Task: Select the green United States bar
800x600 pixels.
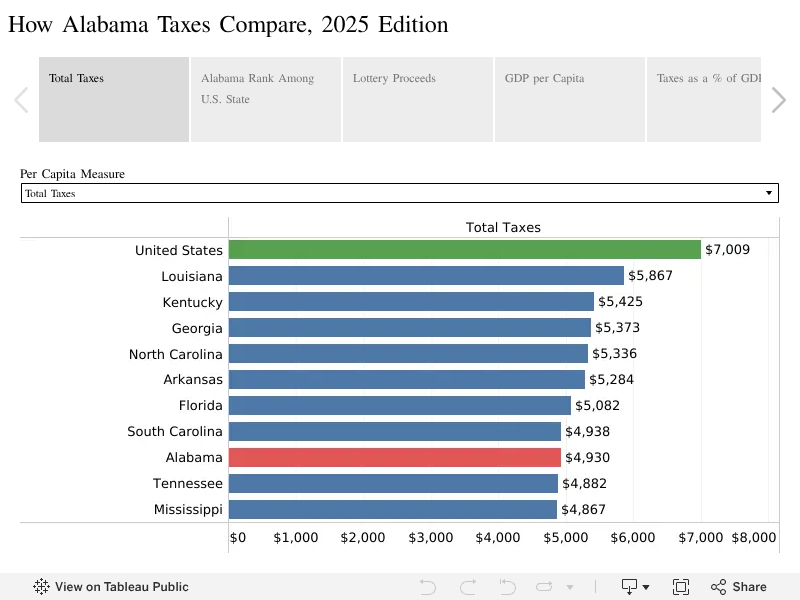Action: coord(465,249)
